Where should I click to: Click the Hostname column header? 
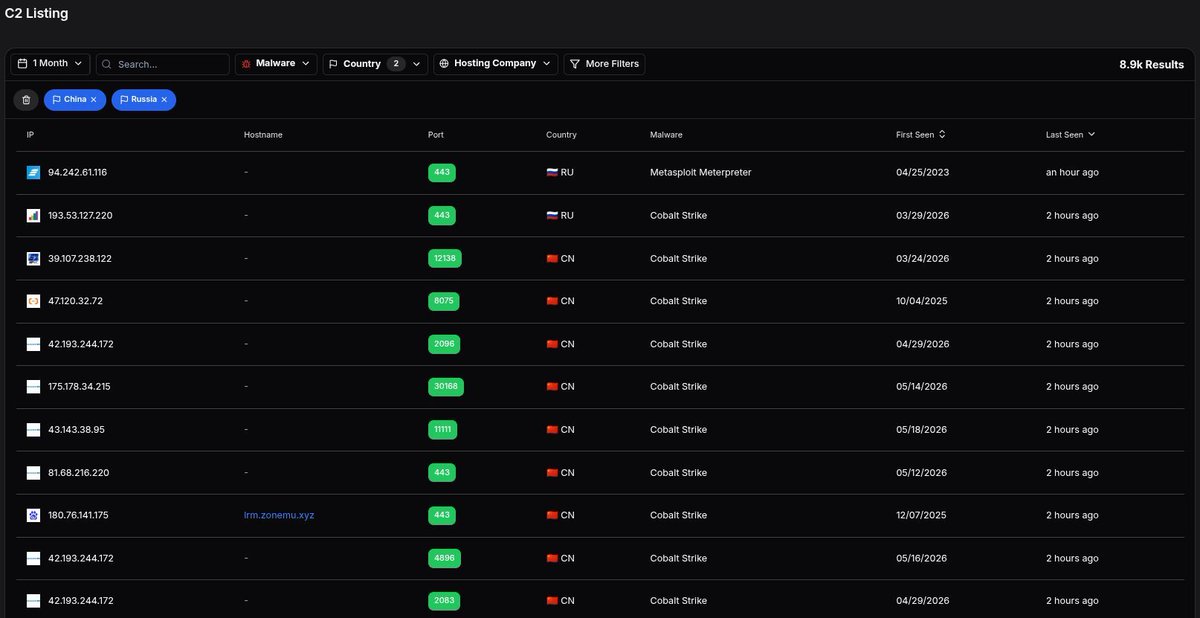[263, 134]
